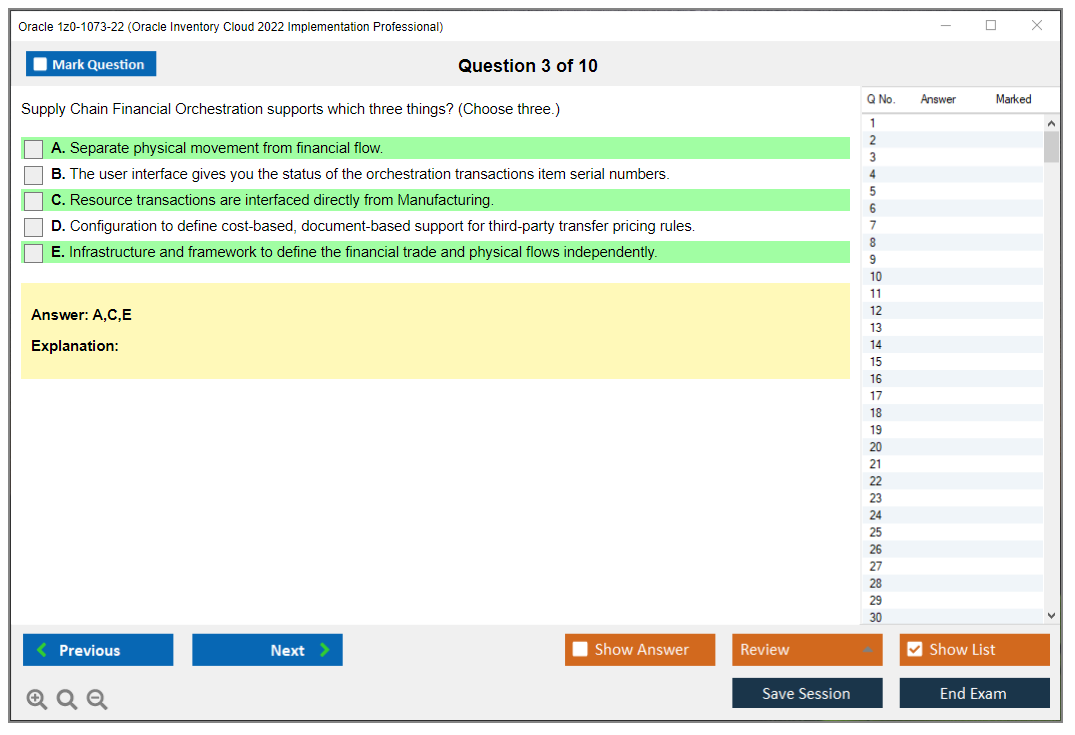Check the Mark Question checkbox
The height and width of the screenshot is (735, 1075).
click(x=40, y=63)
